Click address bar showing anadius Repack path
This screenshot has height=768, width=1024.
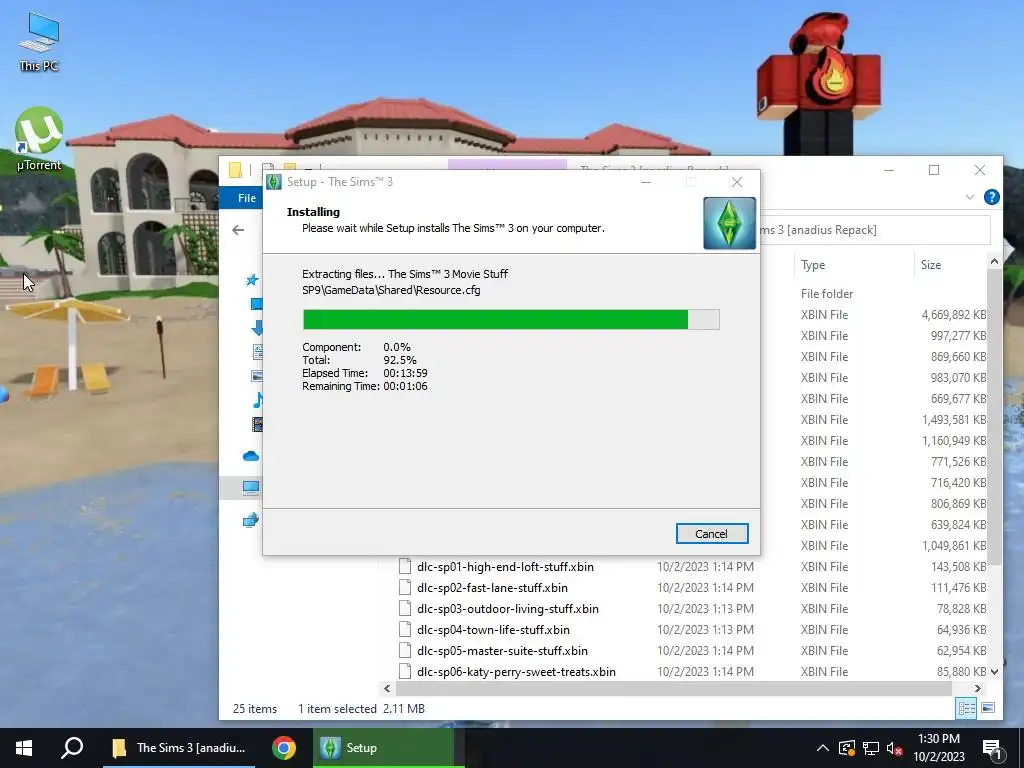875,230
